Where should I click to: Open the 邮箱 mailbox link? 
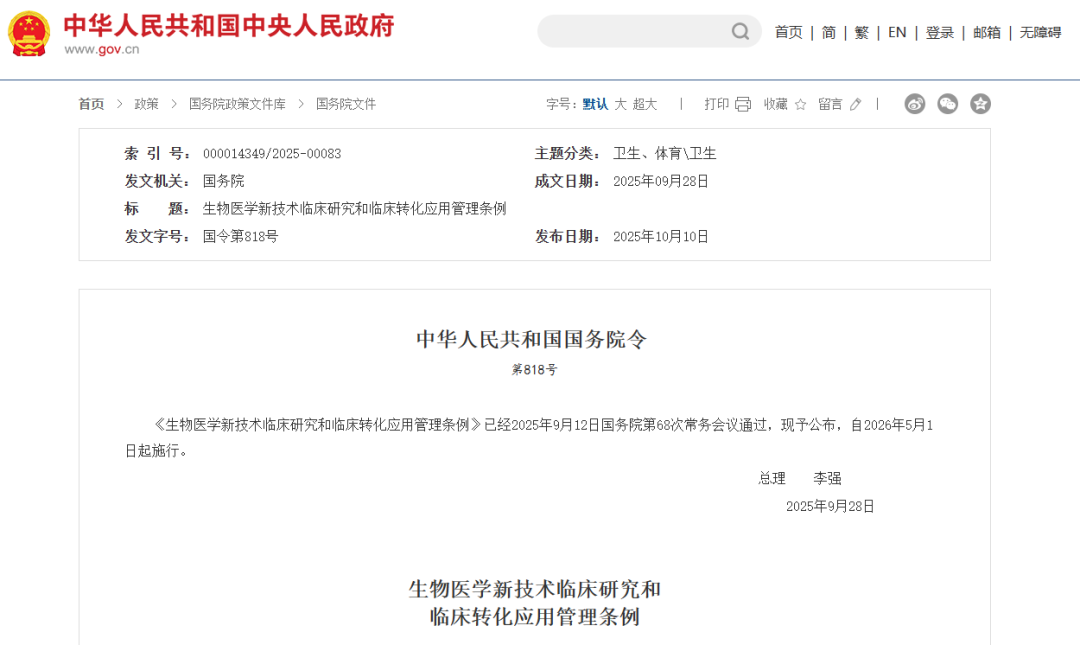(x=986, y=32)
